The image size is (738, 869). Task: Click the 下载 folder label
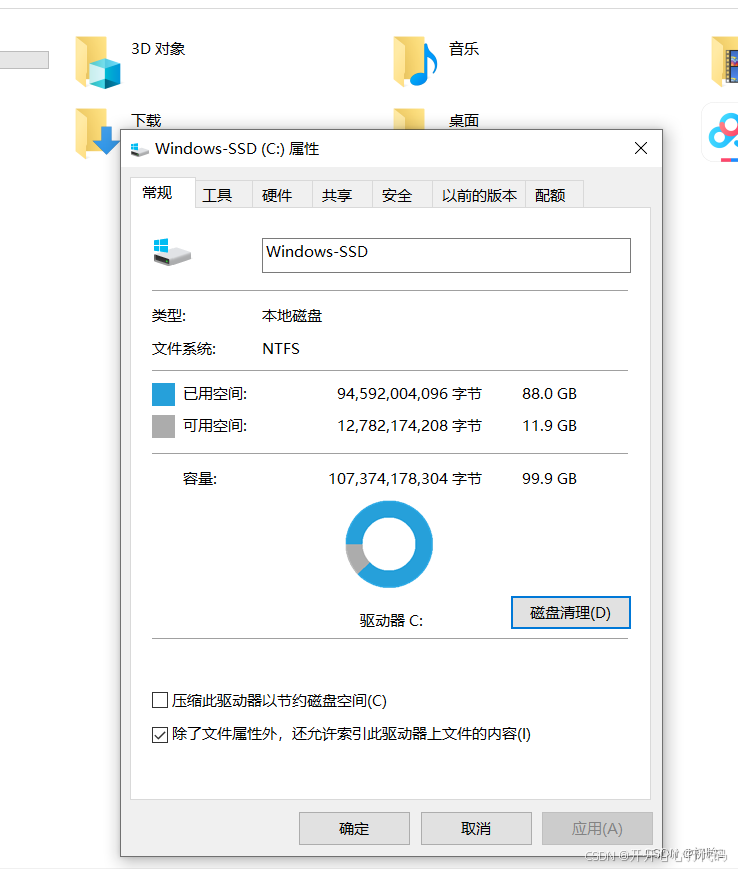click(x=146, y=120)
